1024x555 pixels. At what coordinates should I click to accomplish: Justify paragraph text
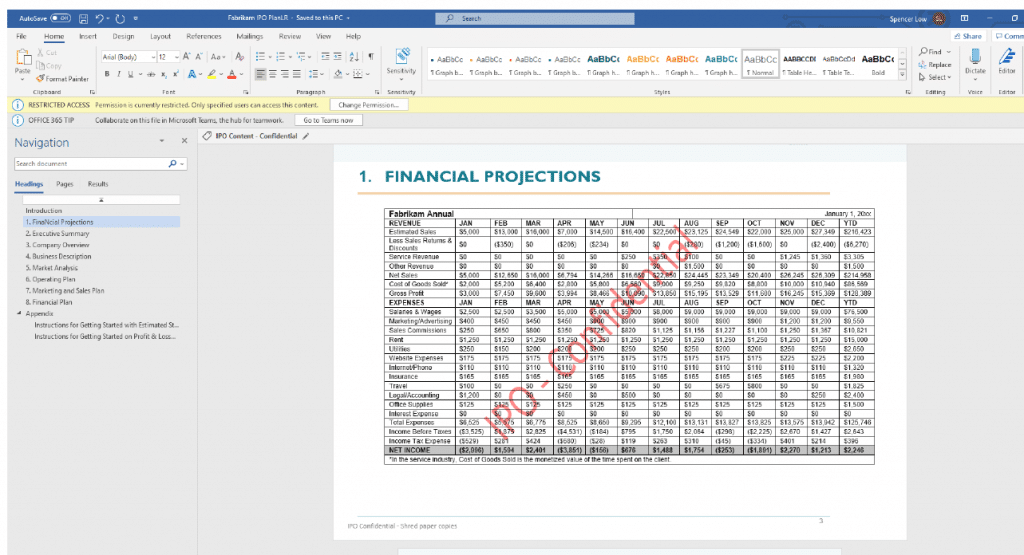pos(296,74)
